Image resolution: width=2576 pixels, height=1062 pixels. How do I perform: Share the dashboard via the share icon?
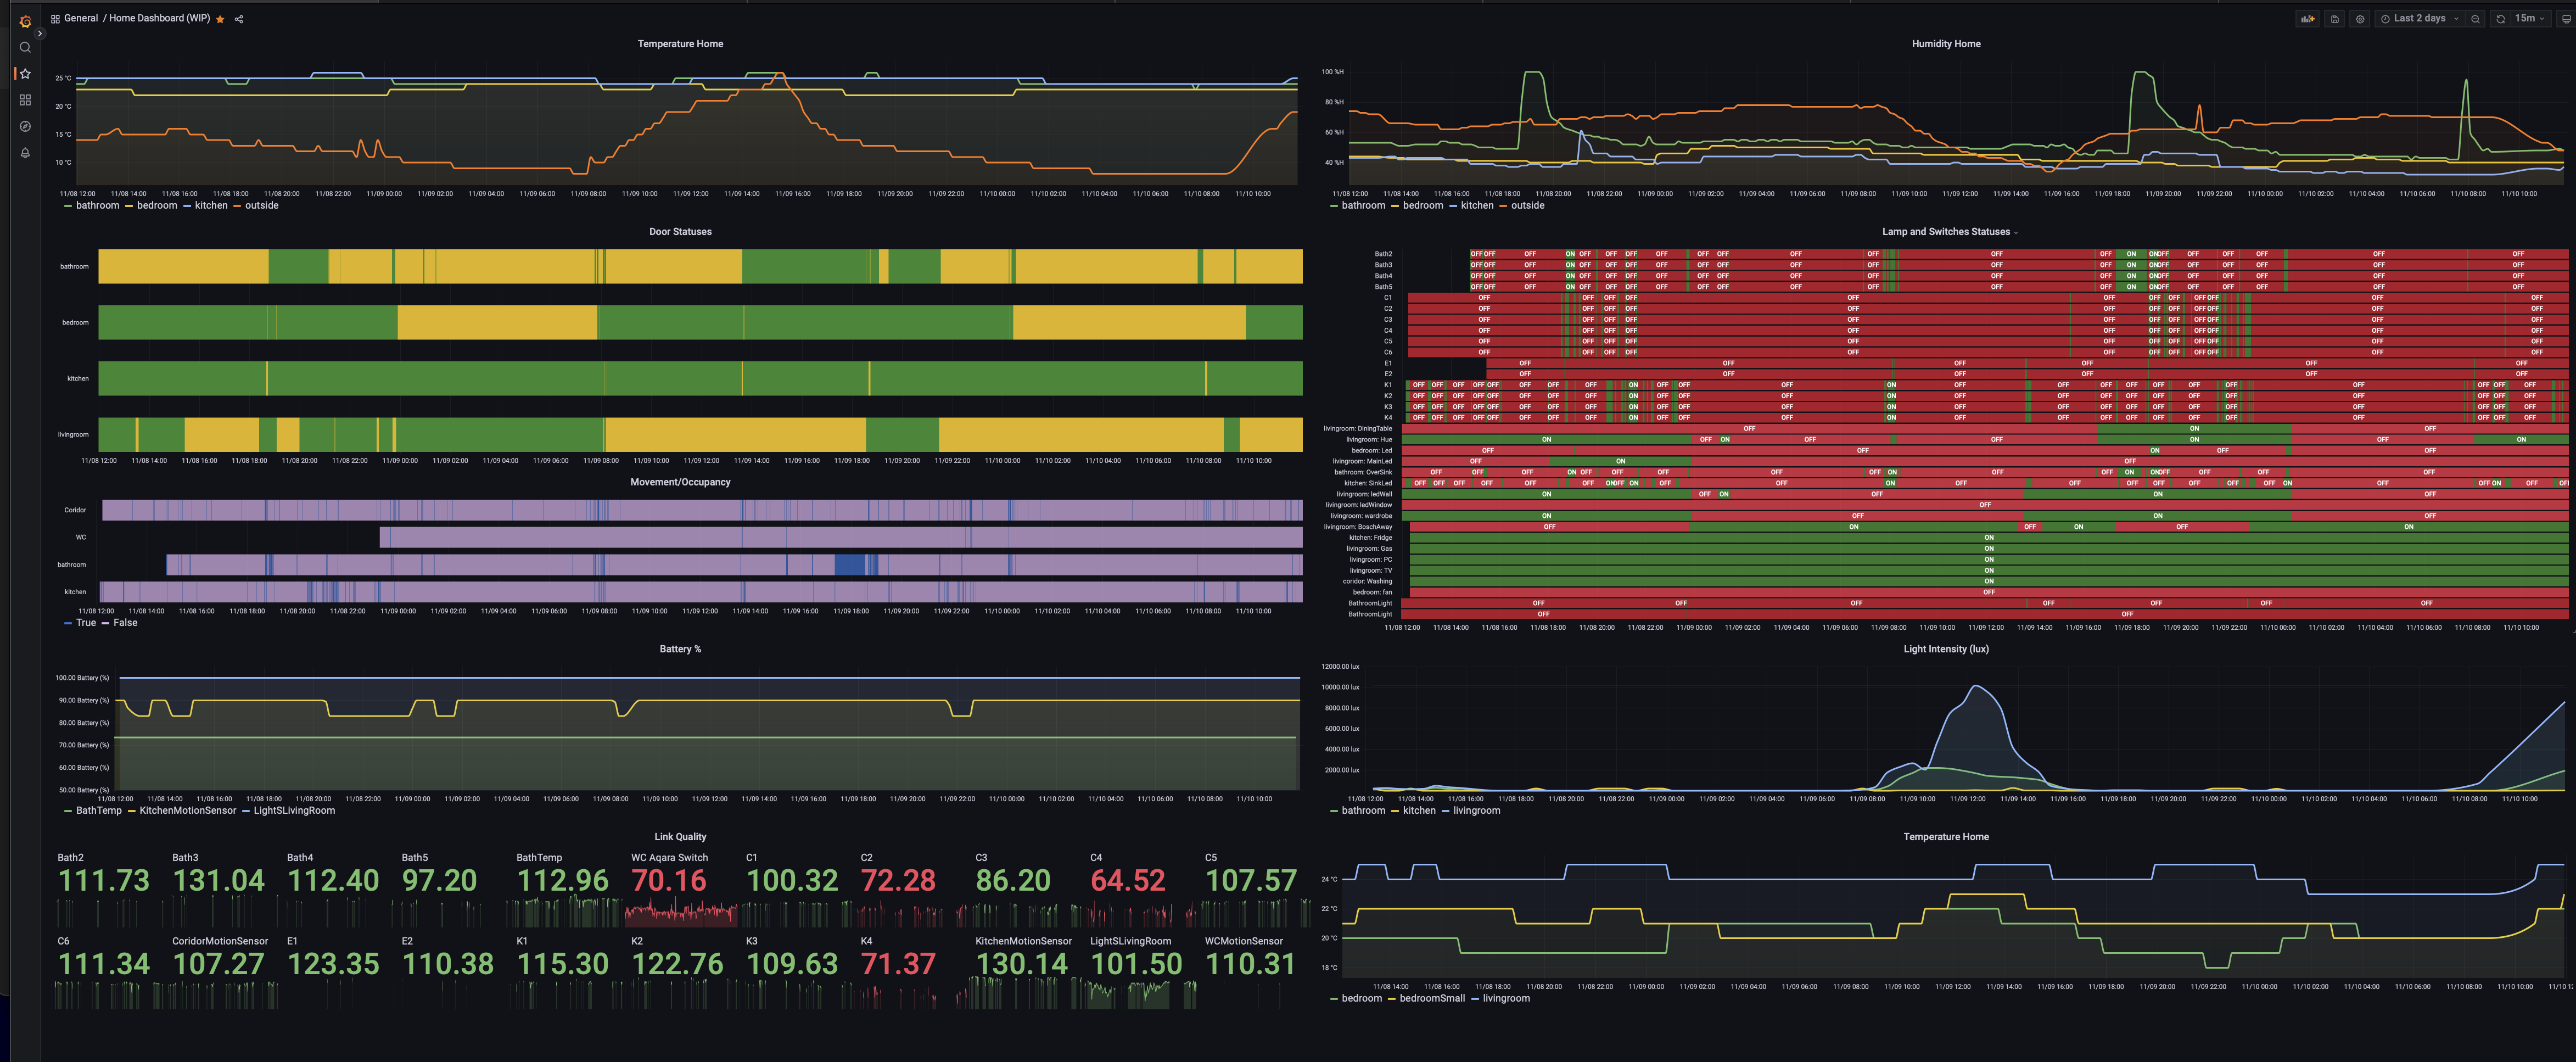coord(239,19)
